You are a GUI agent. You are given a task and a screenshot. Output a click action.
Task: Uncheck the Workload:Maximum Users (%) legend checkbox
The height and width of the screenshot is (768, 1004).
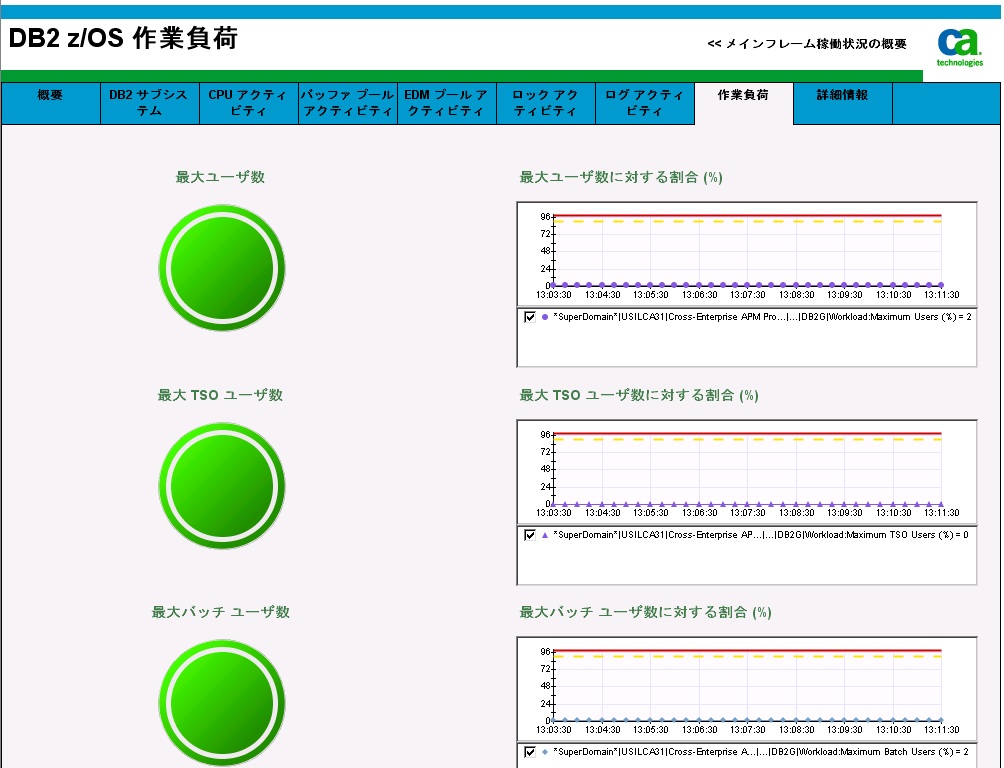(x=528, y=319)
